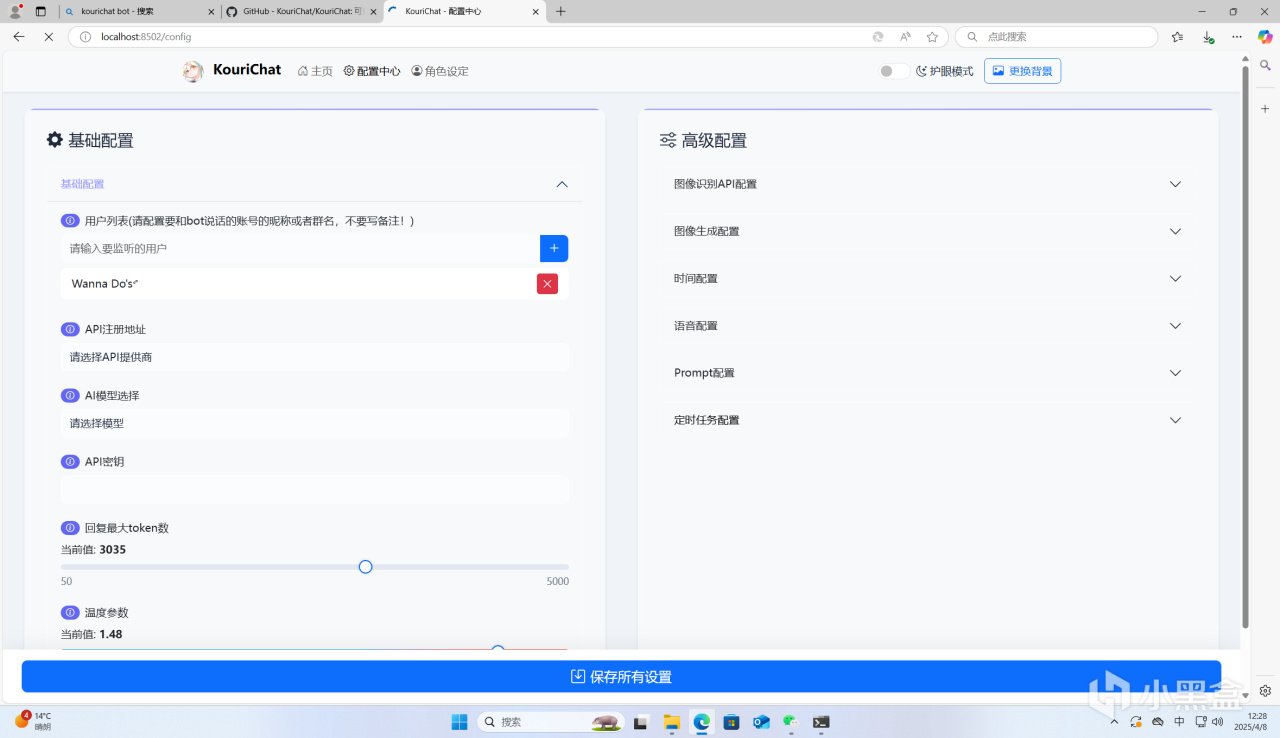The image size is (1280, 738).
Task: Click the 请输入要监听的用户 input field
Action: coord(300,248)
